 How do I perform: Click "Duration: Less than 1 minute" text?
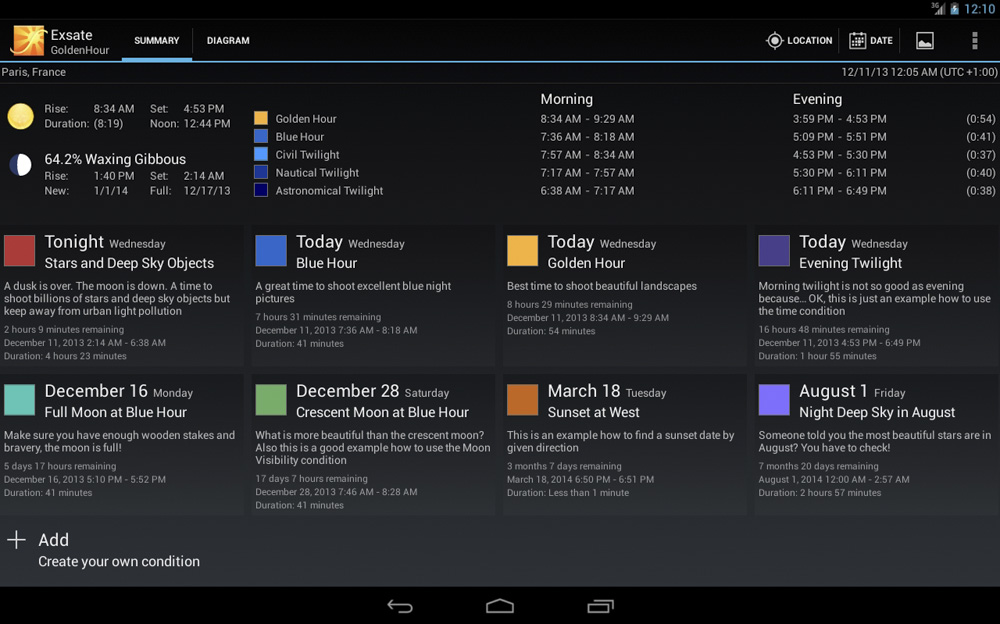pyautogui.click(x=568, y=493)
